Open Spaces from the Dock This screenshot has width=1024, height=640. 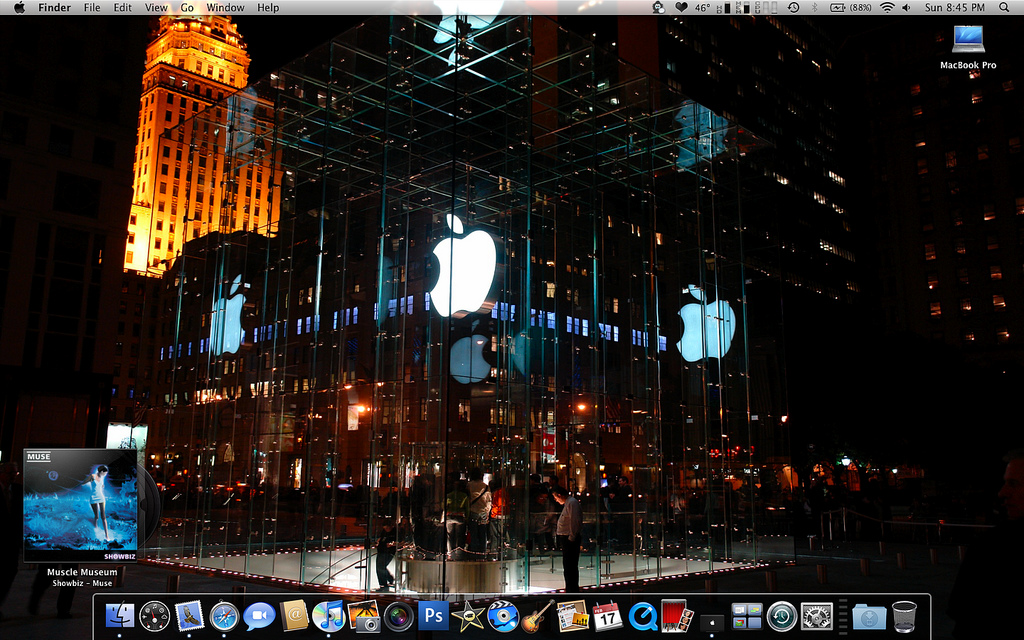tap(747, 616)
